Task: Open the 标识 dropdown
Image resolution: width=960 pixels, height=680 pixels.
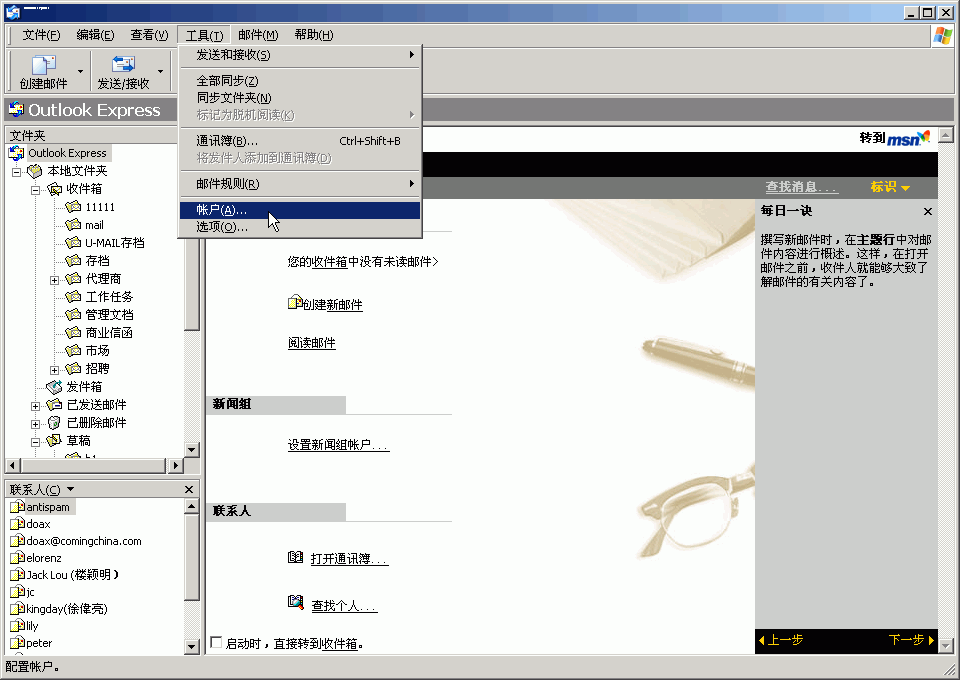Action: coord(890,187)
